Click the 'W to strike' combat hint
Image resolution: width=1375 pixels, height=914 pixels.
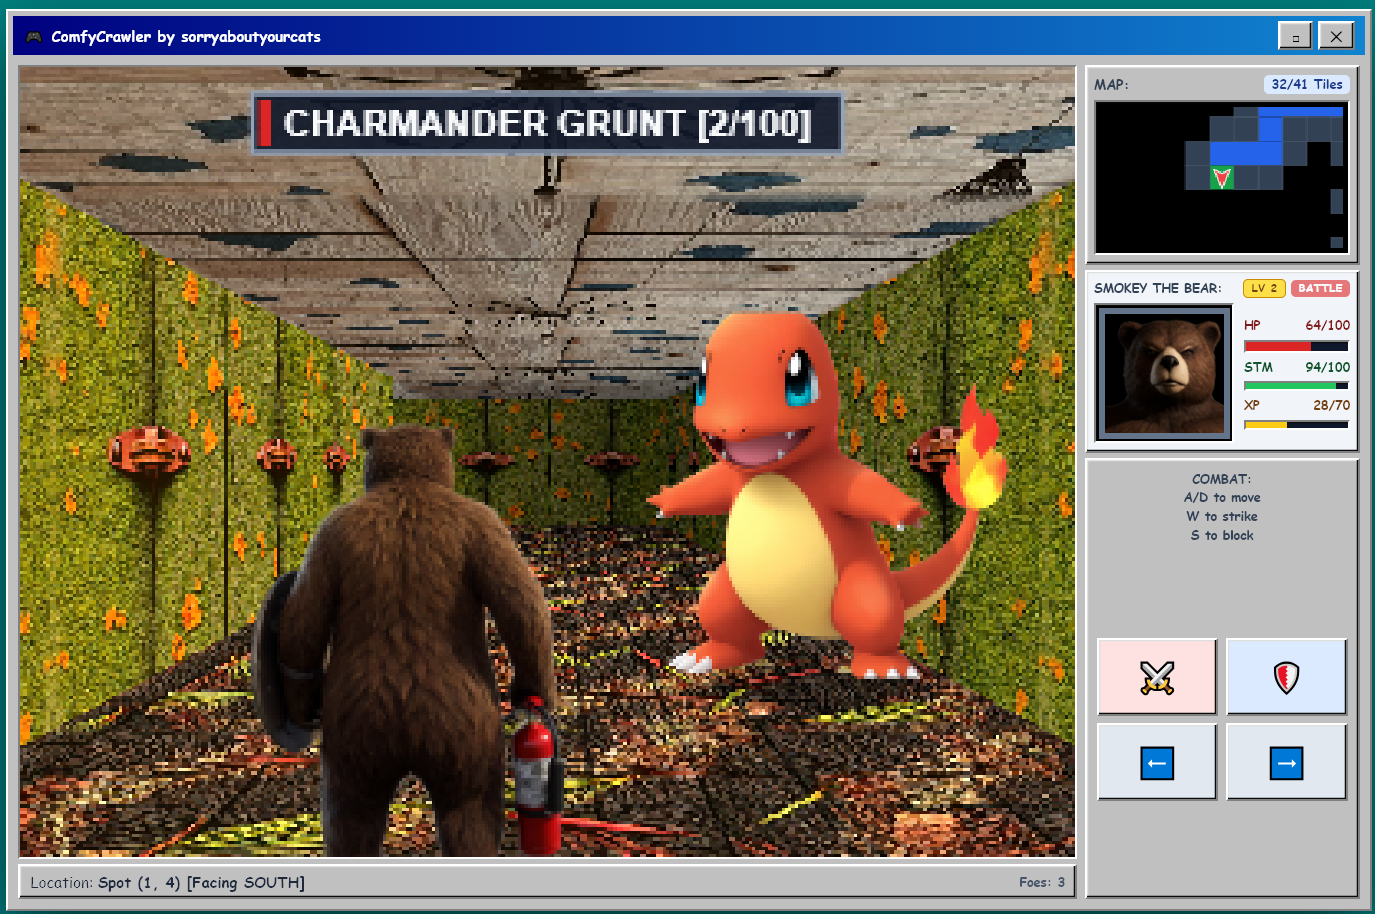pos(1222,517)
